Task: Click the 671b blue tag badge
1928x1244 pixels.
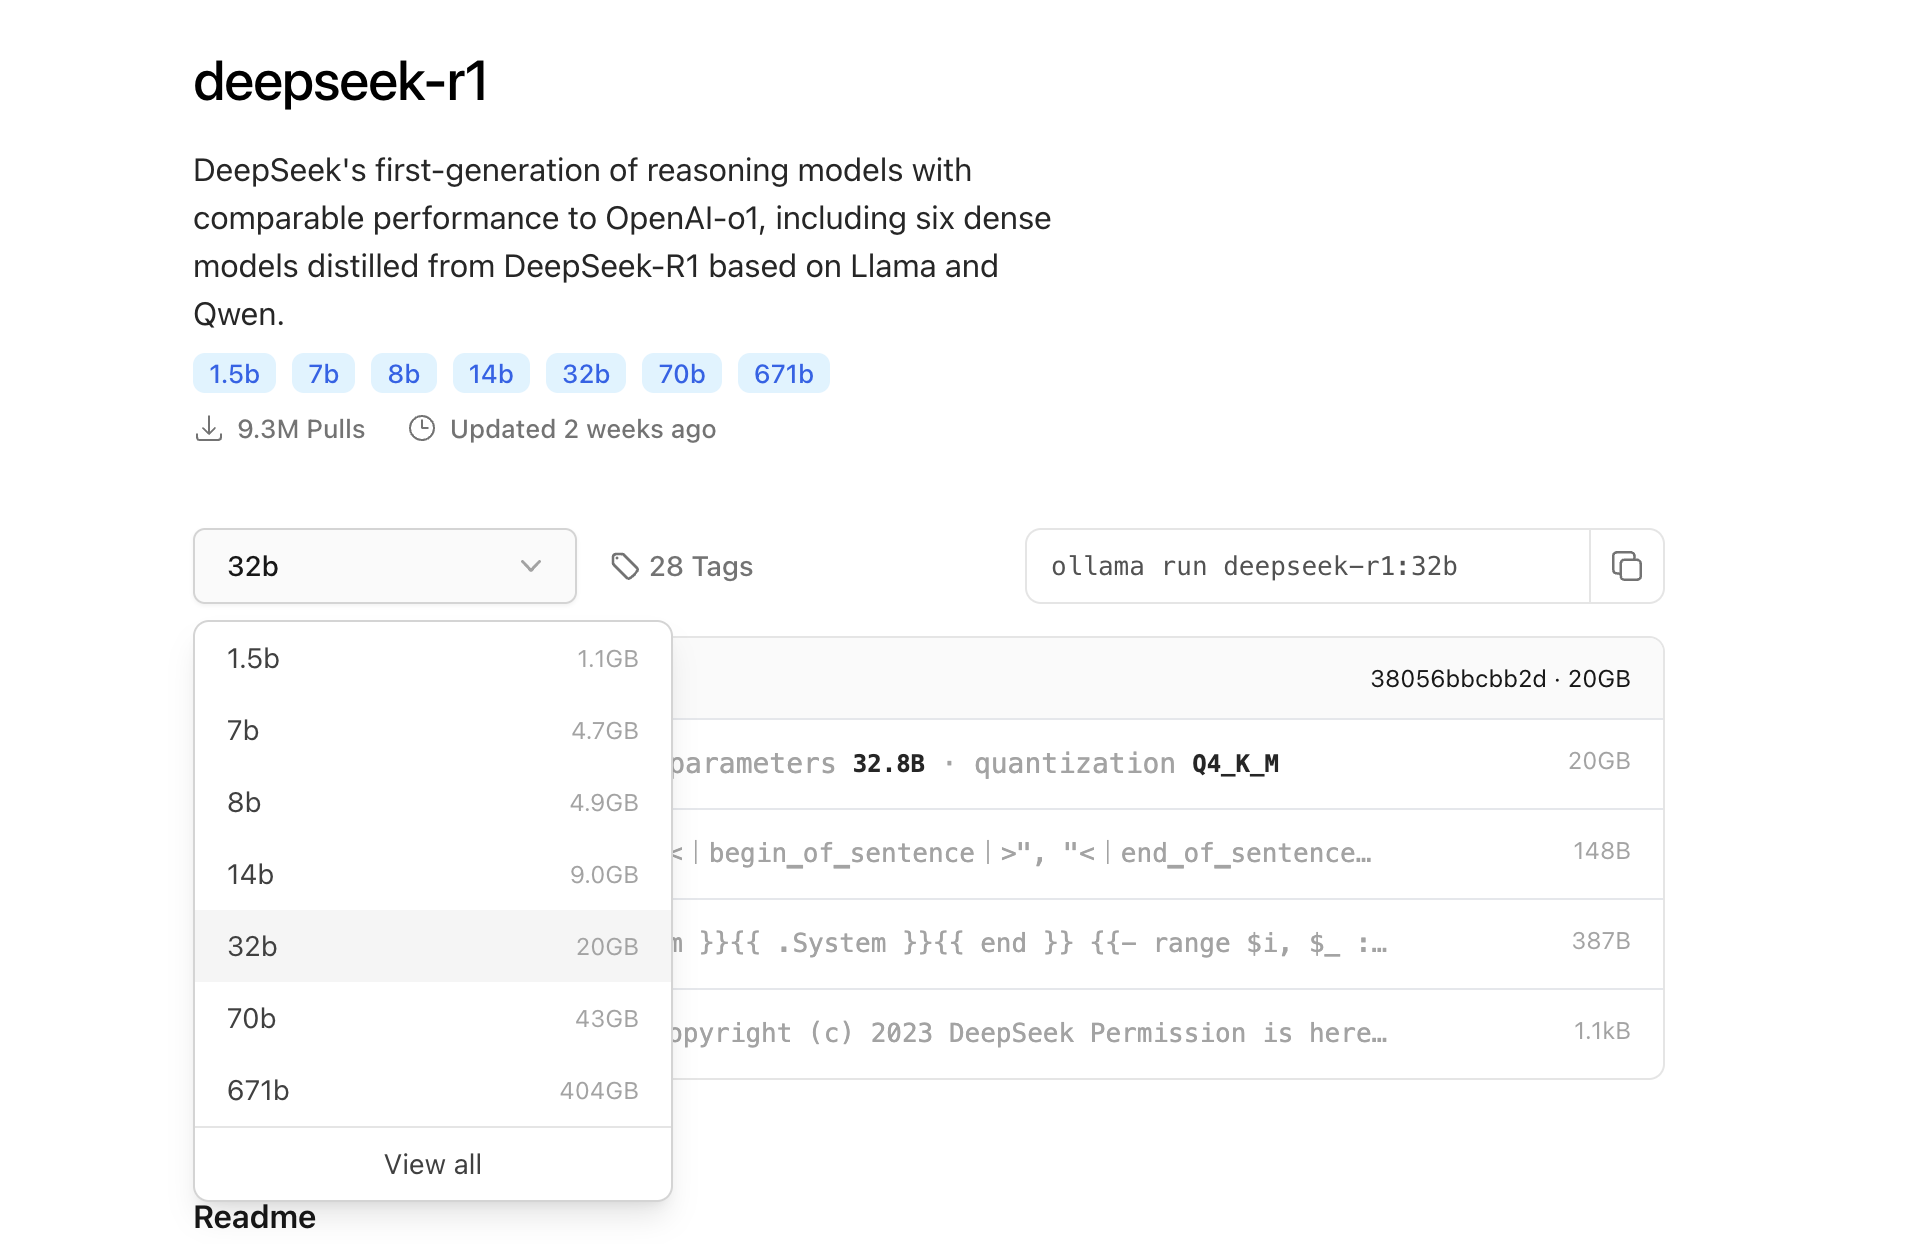Action: [x=783, y=374]
